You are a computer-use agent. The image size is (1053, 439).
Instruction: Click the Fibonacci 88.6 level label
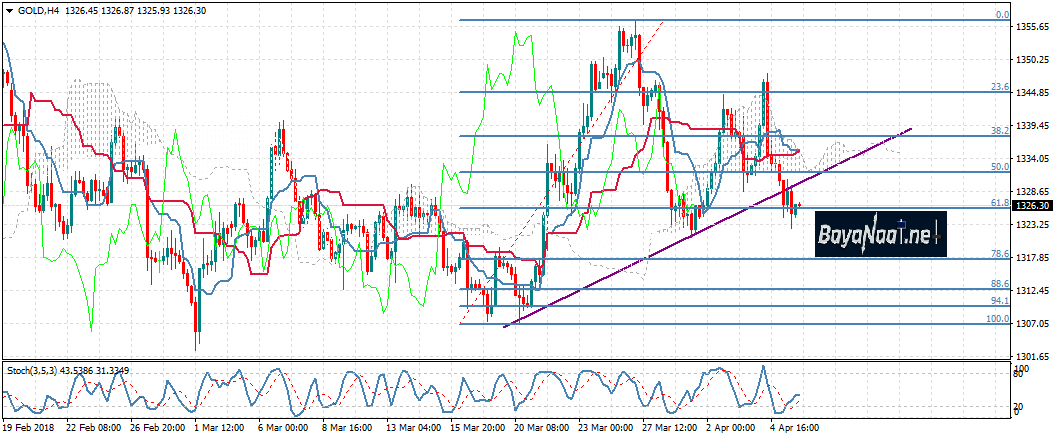pyautogui.click(x=999, y=284)
